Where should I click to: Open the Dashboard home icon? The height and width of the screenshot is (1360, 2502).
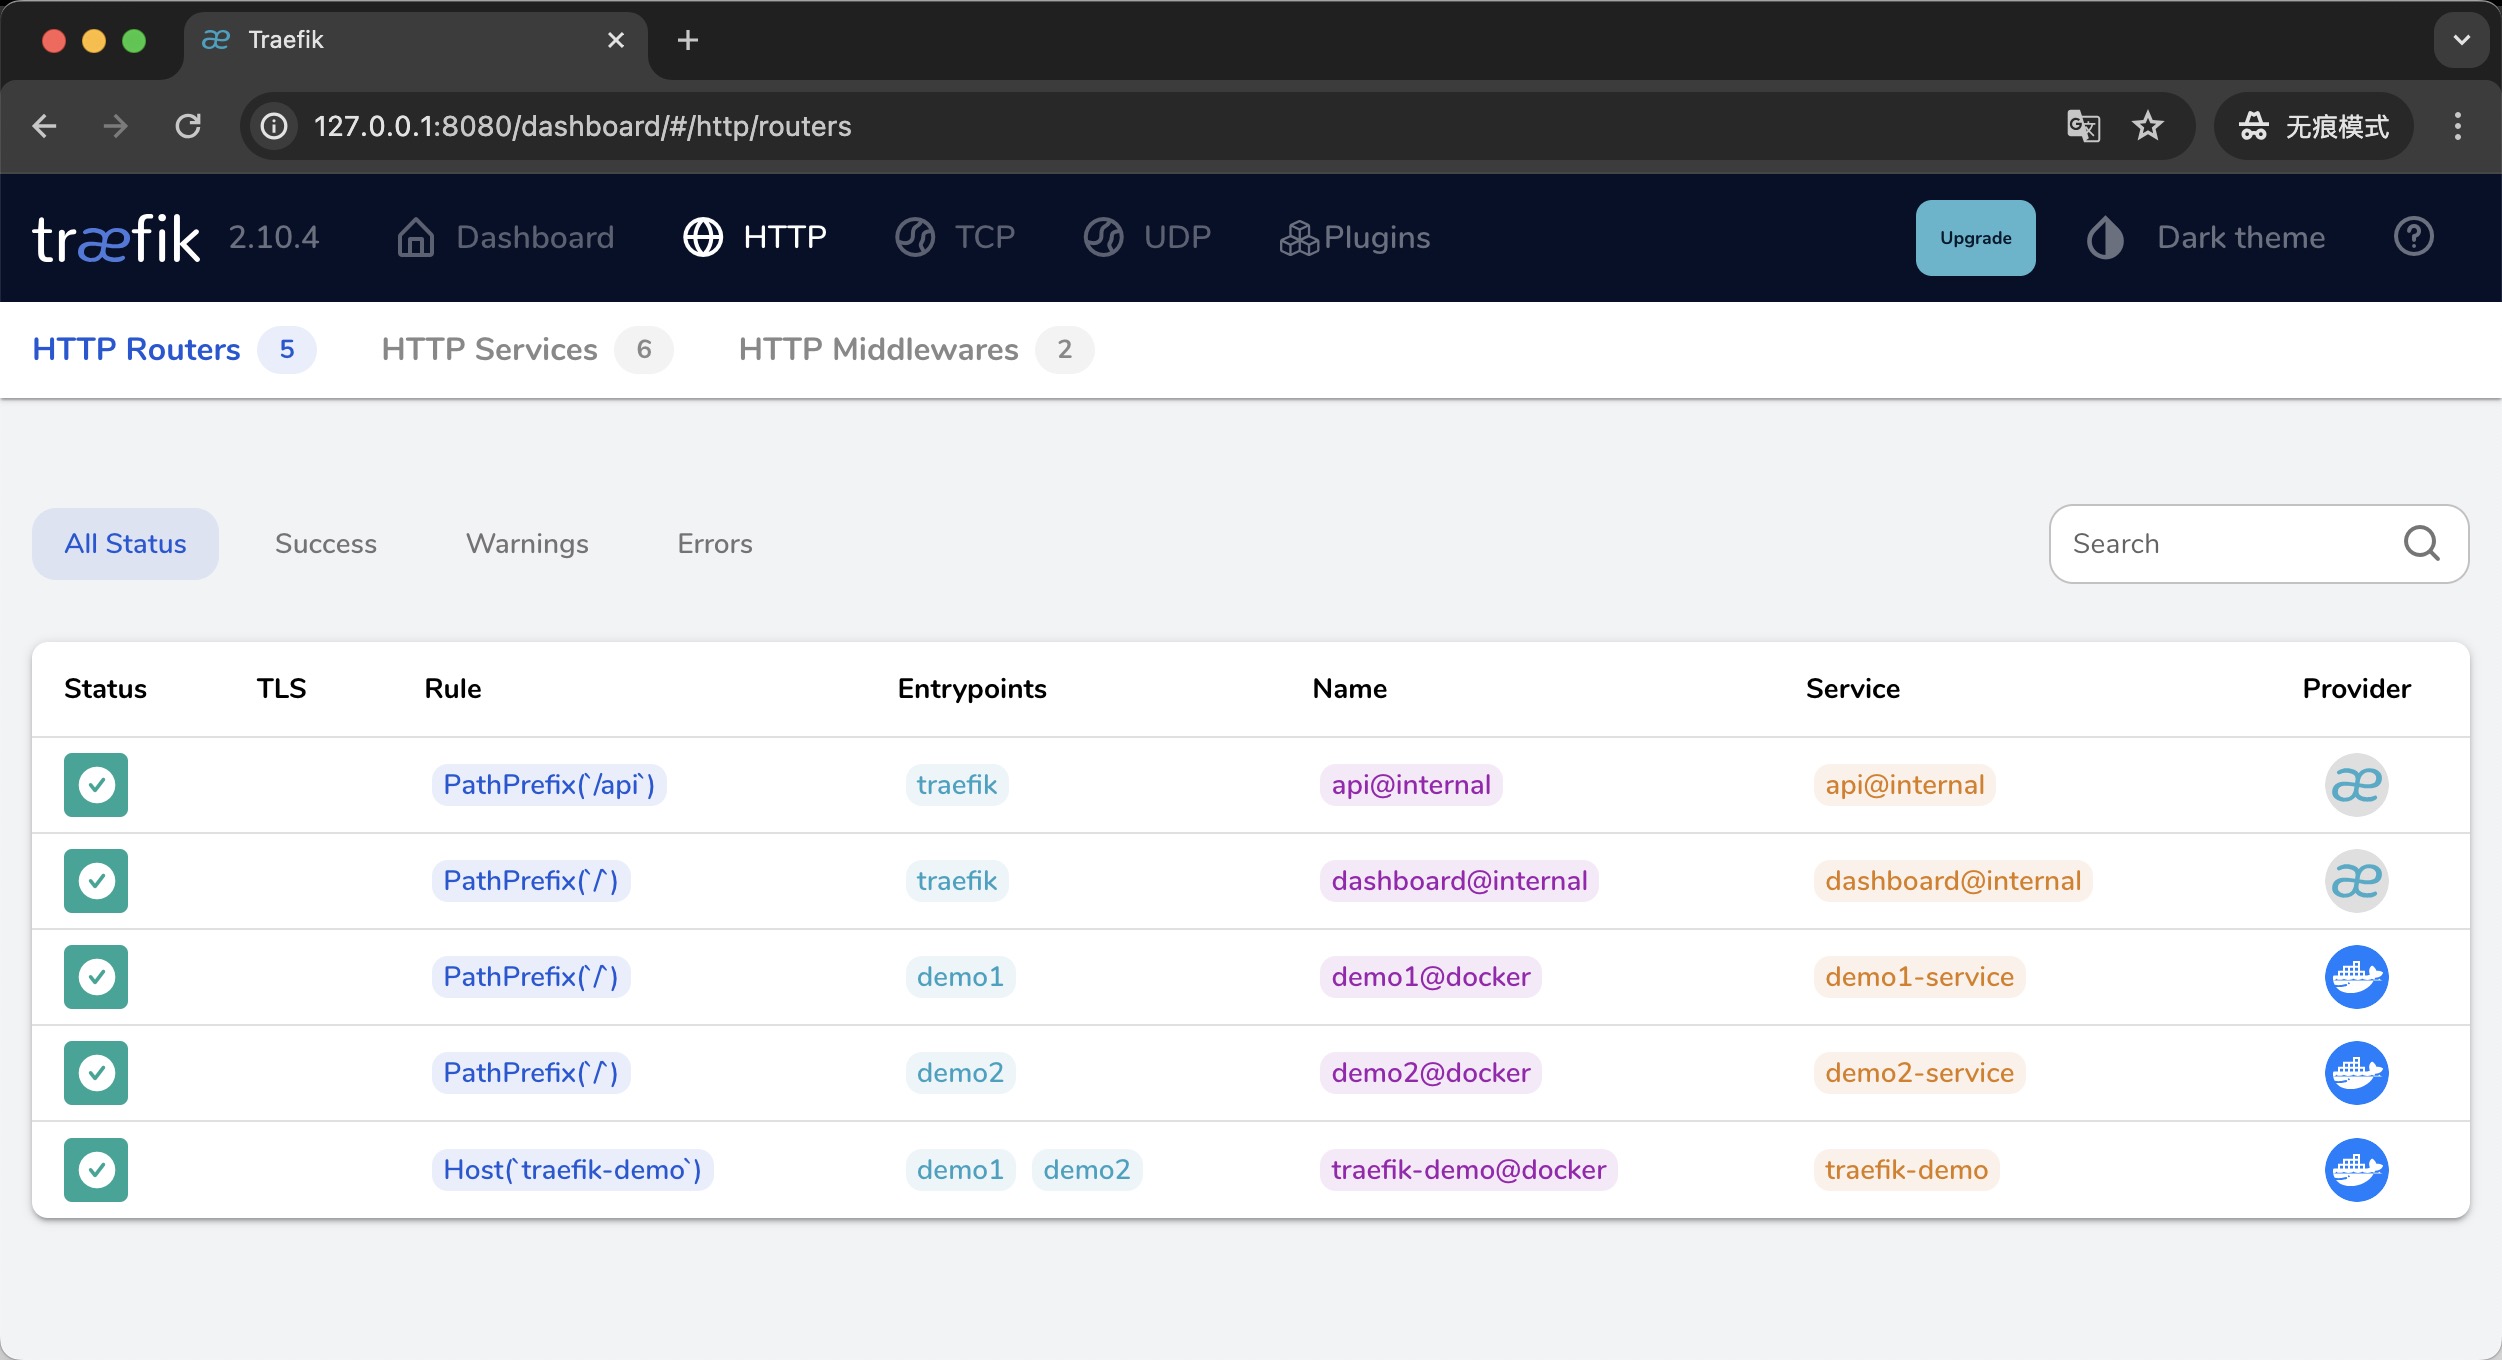[414, 237]
